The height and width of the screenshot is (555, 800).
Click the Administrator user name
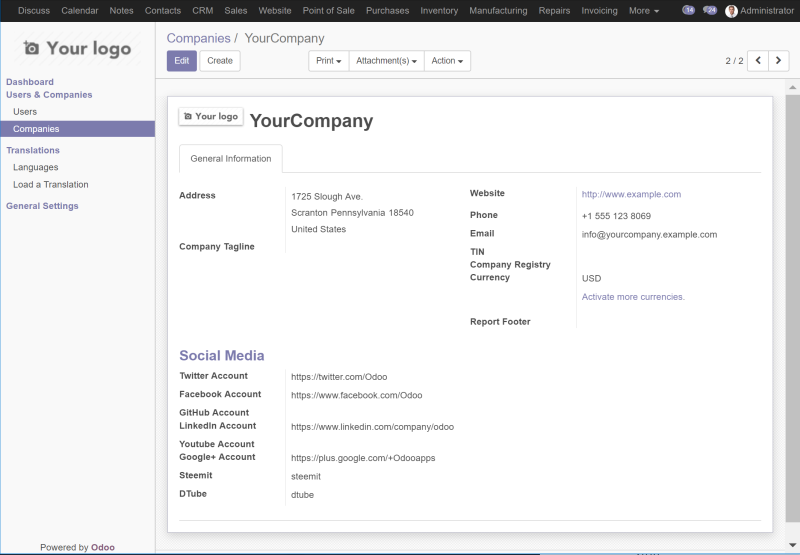tap(767, 11)
